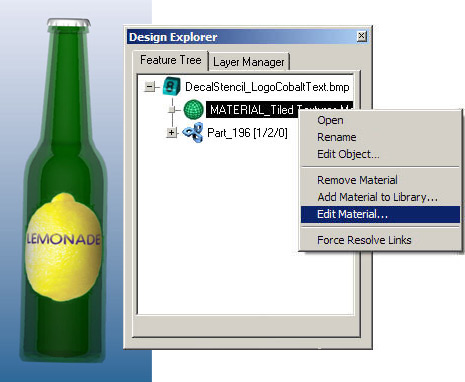Toggle the expander beside MATERIAL_Tiled Texture
This screenshot has width=465, height=382.
tap(172, 109)
